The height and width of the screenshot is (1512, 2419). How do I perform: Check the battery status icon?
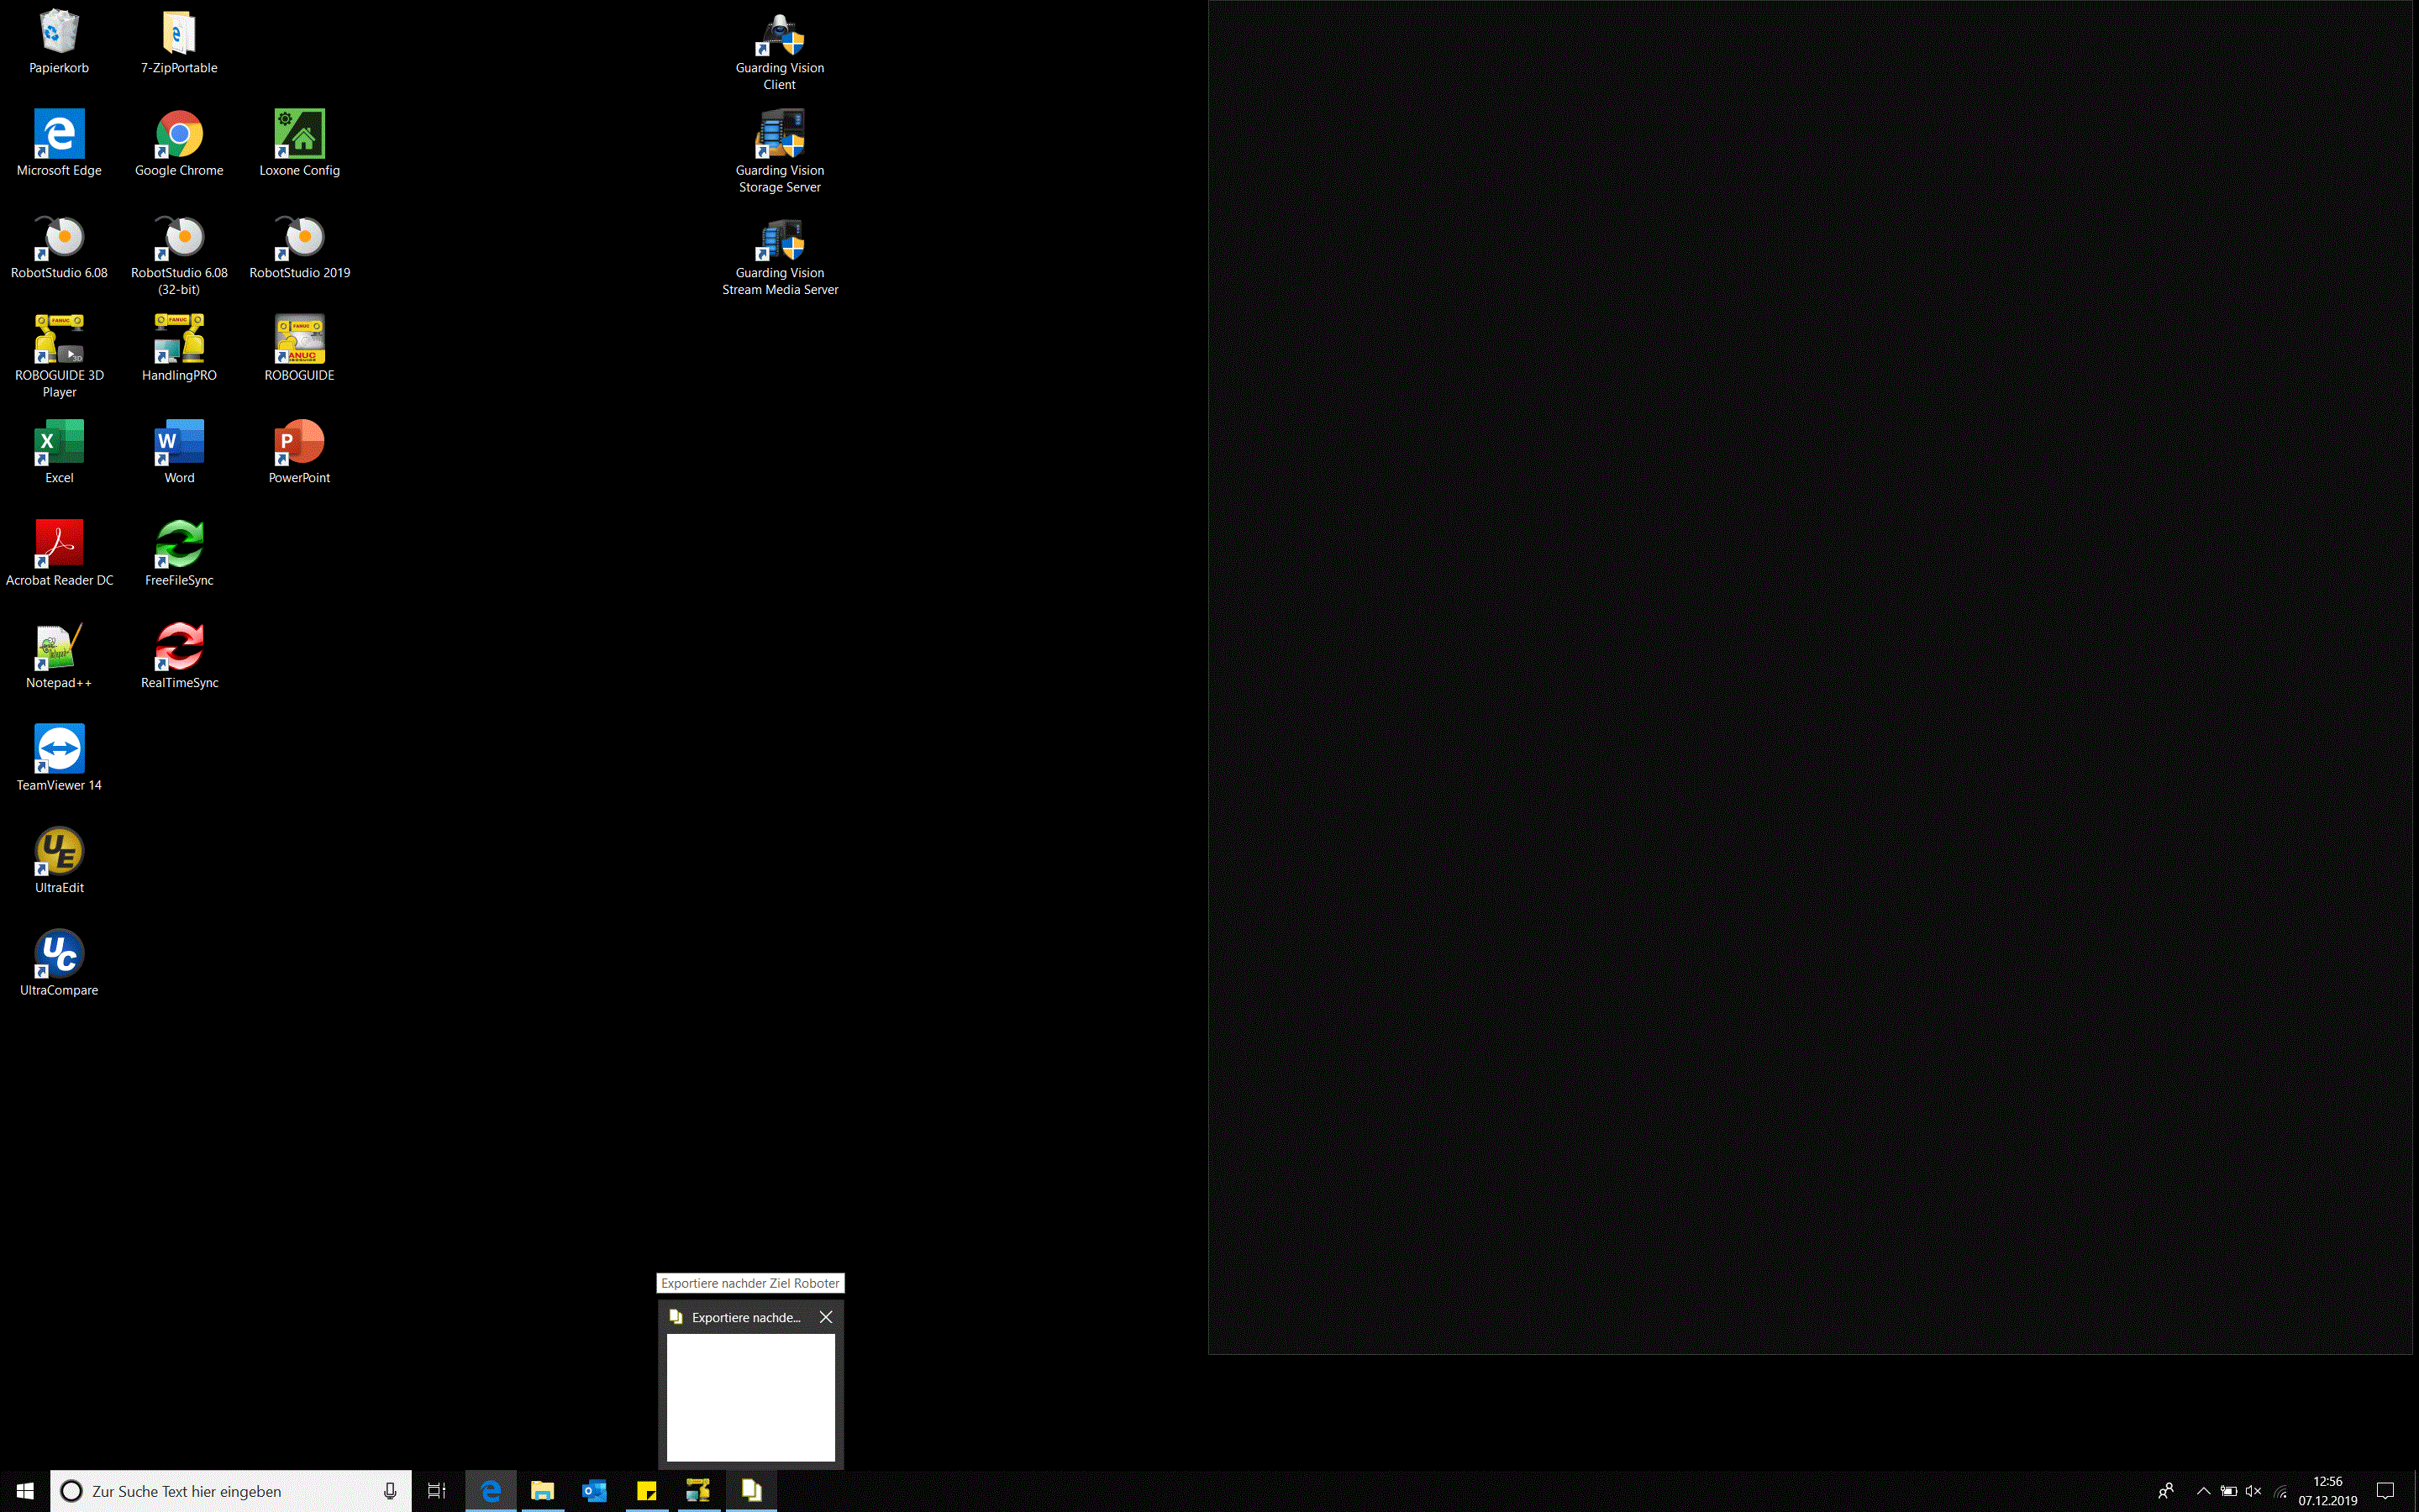(2228, 1491)
